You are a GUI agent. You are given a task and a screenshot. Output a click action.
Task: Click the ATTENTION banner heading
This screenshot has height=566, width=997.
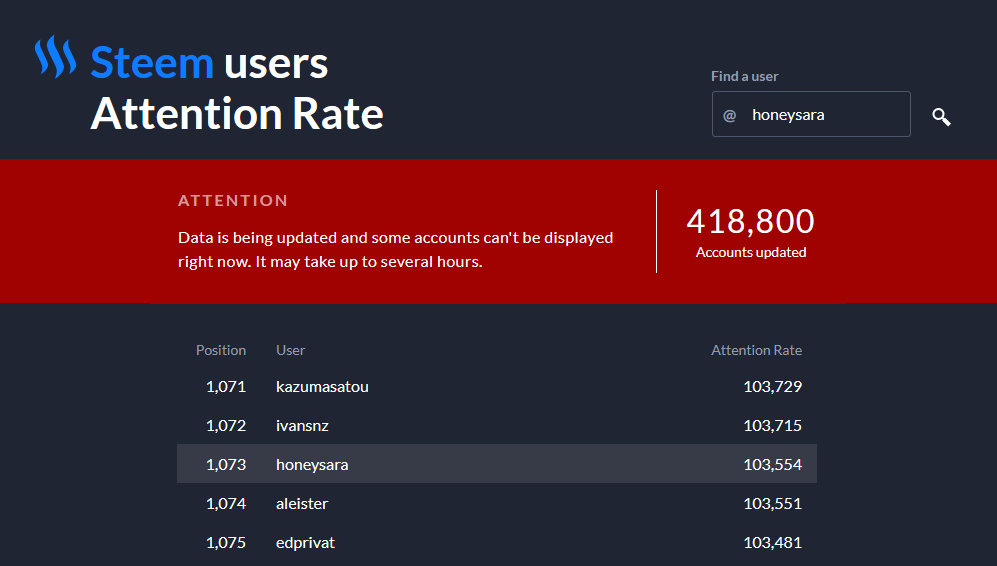coord(233,201)
